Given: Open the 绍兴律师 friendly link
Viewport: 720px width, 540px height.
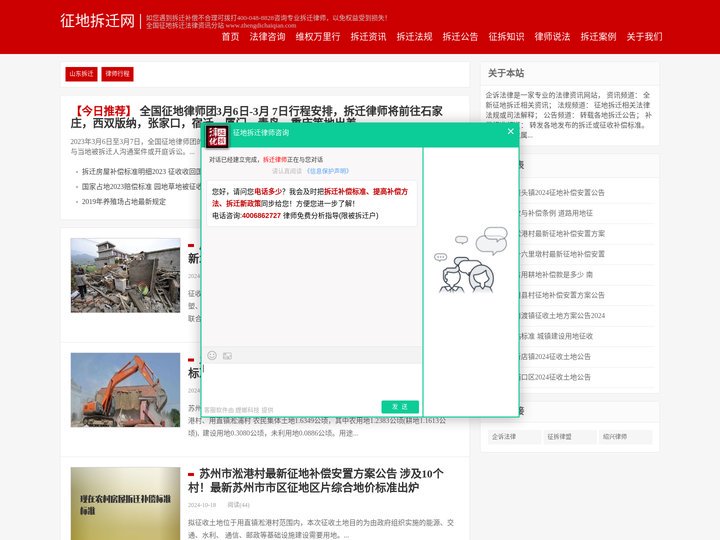Looking at the screenshot, I should 625,437.
